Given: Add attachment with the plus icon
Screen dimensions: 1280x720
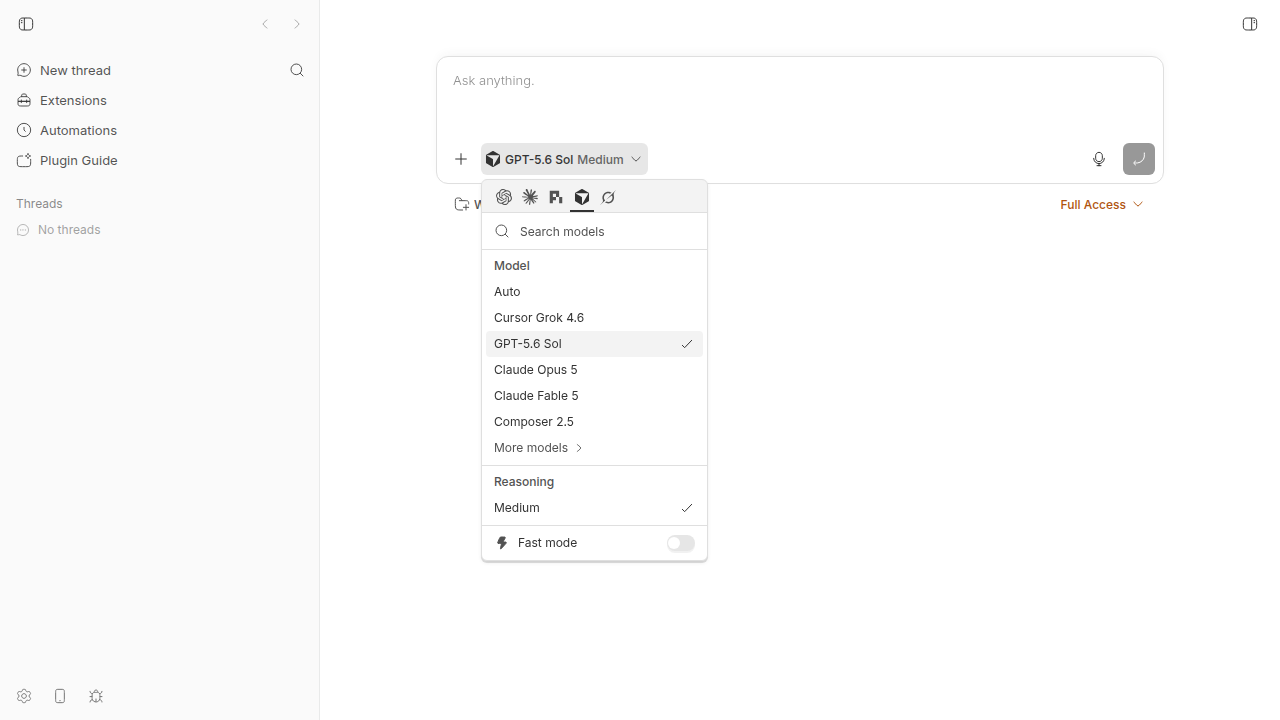Looking at the screenshot, I should tap(461, 159).
